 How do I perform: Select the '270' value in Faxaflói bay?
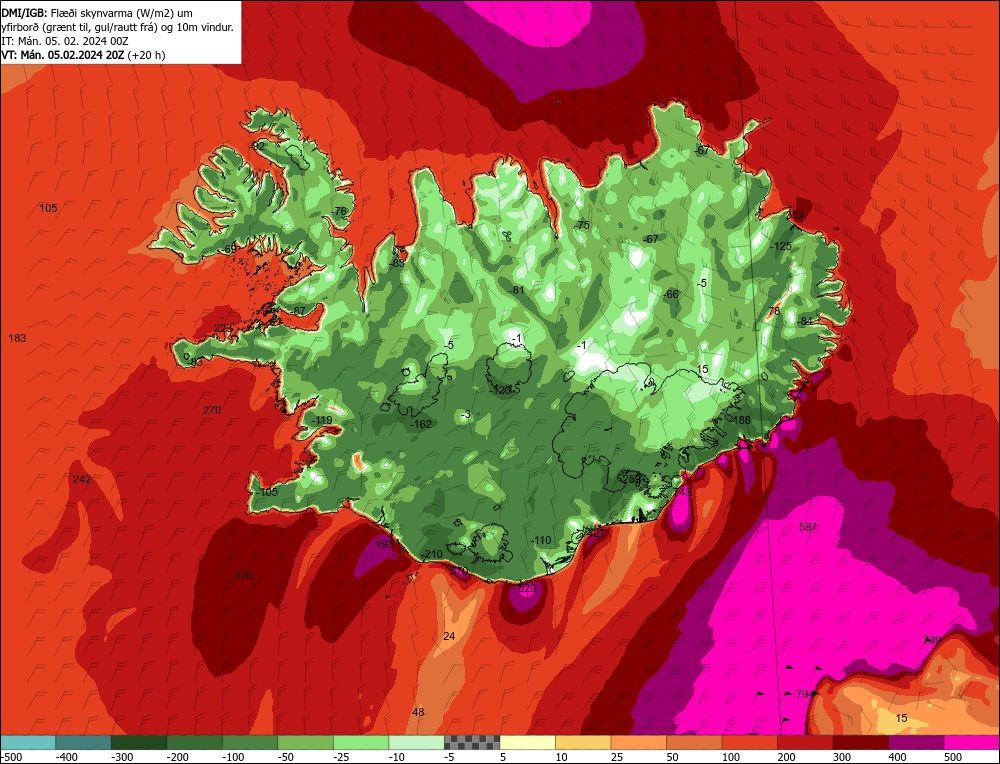pos(212,410)
